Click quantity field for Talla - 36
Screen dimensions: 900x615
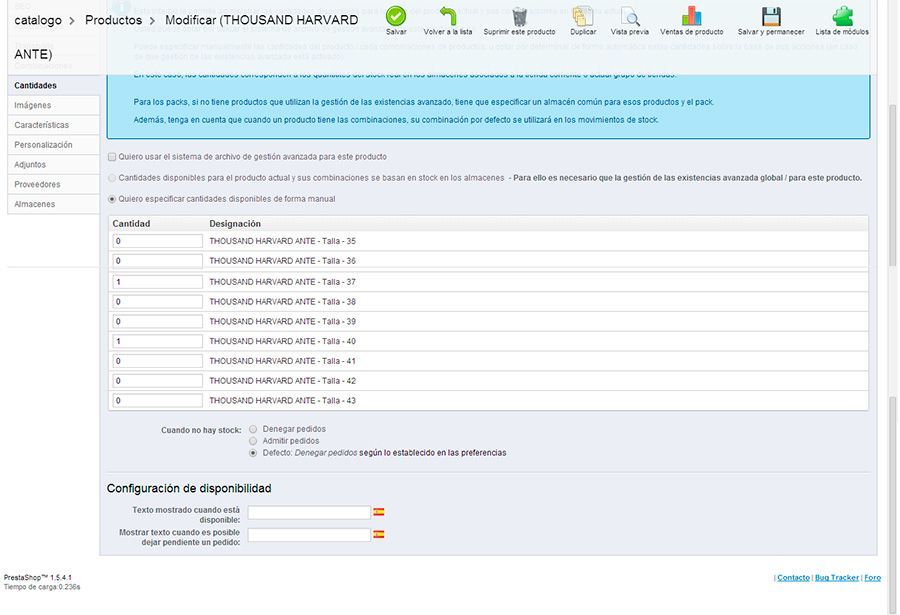tap(157, 261)
